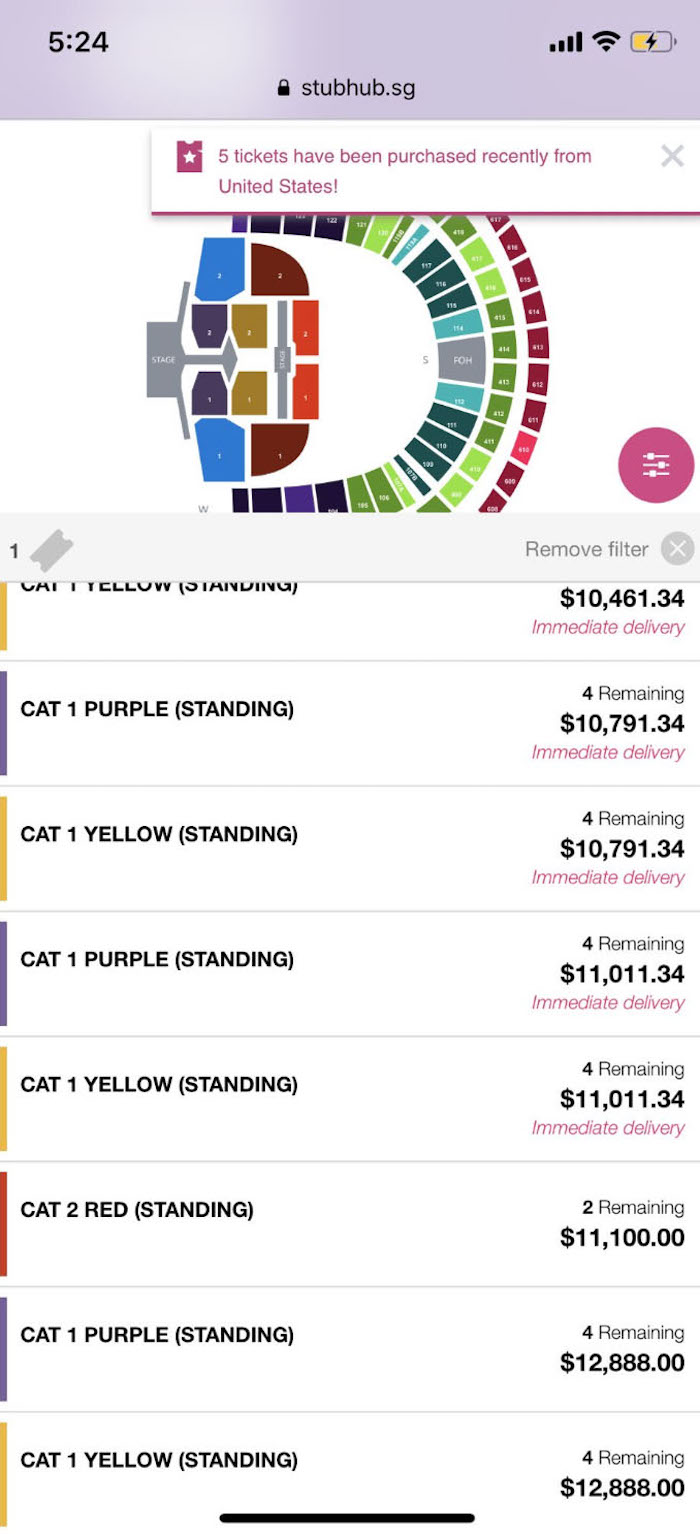This screenshot has width=700, height=1534.
Task: Open the pink filter settings button
Action: [656, 465]
